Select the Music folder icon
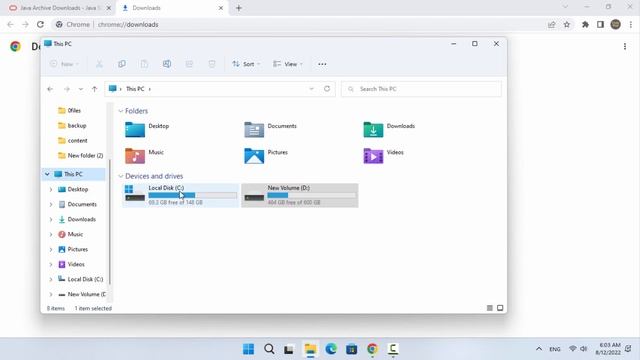The height and width of the screenshot is (360, 640). pos(135,156)
